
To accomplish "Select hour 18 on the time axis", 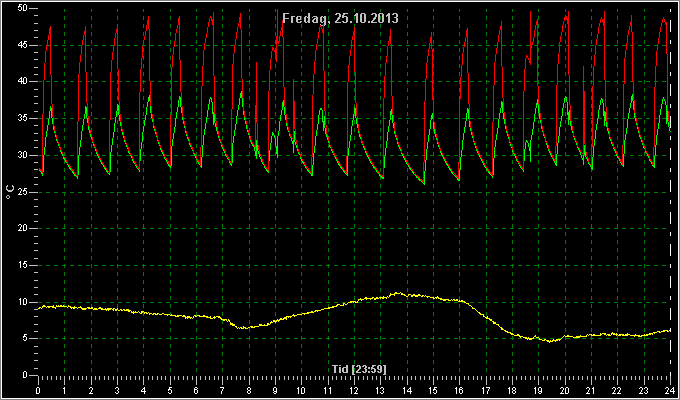I will click(512, 391).
